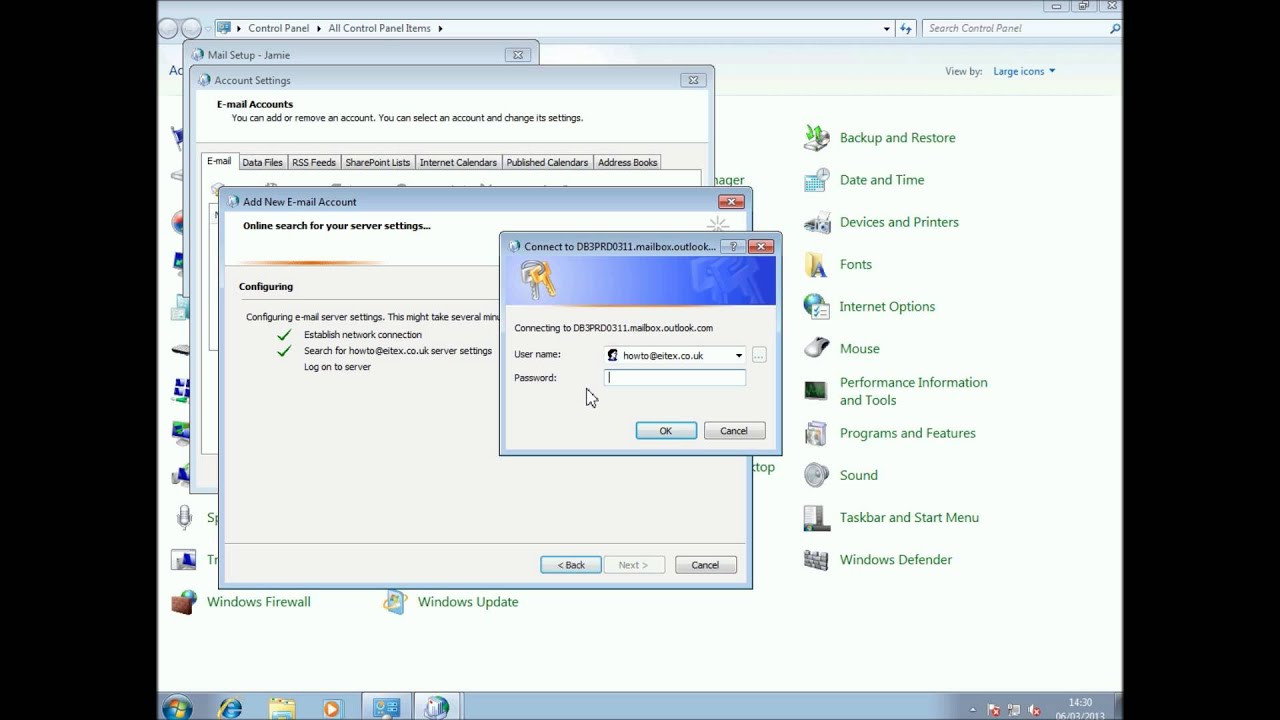Click the keys icon in credentials dialog
Image resolution: width=1280 pixels, height=720 pixels.
[x=537, y=281]
